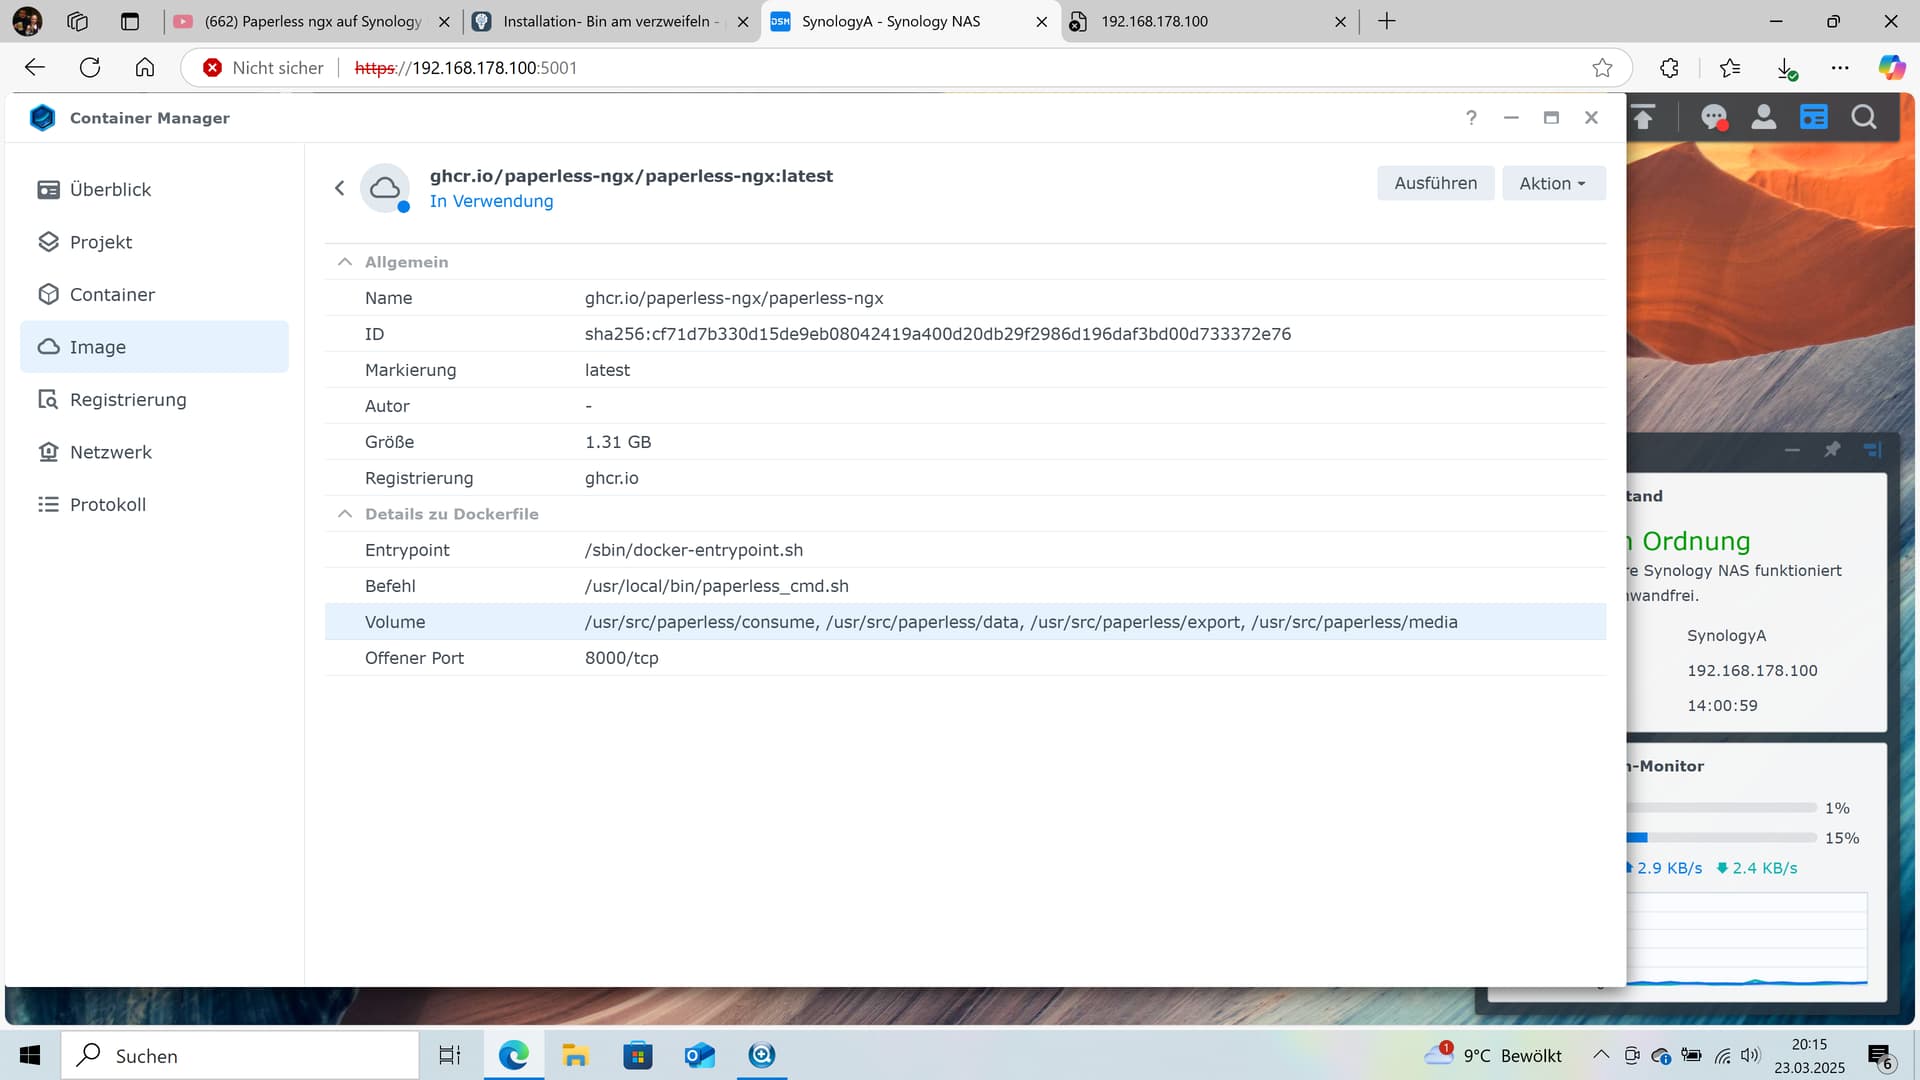The height and width of the screenshot is (1080, 1920).
Task: Pin the DSM widget panel
Action: [x=1832, y=450]
